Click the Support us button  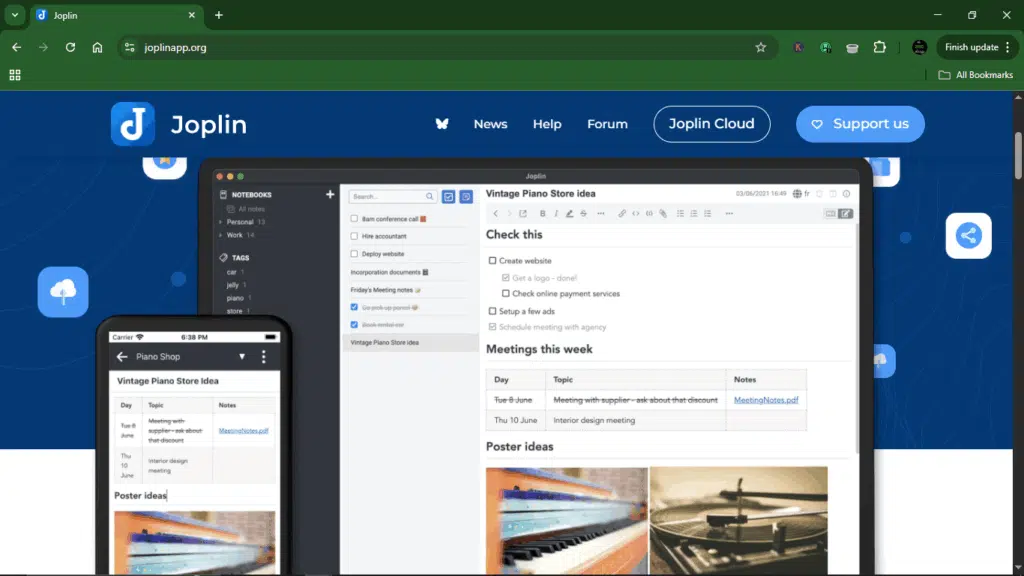click(860, 124)
